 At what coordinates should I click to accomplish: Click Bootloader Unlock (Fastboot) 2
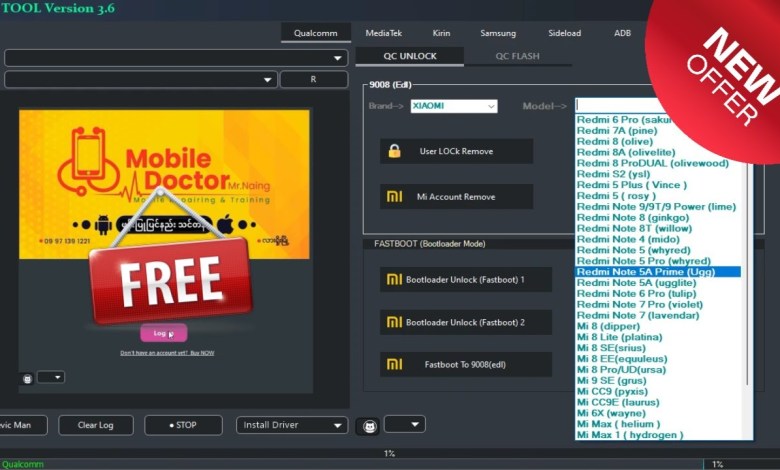click(x=466, y=322)
